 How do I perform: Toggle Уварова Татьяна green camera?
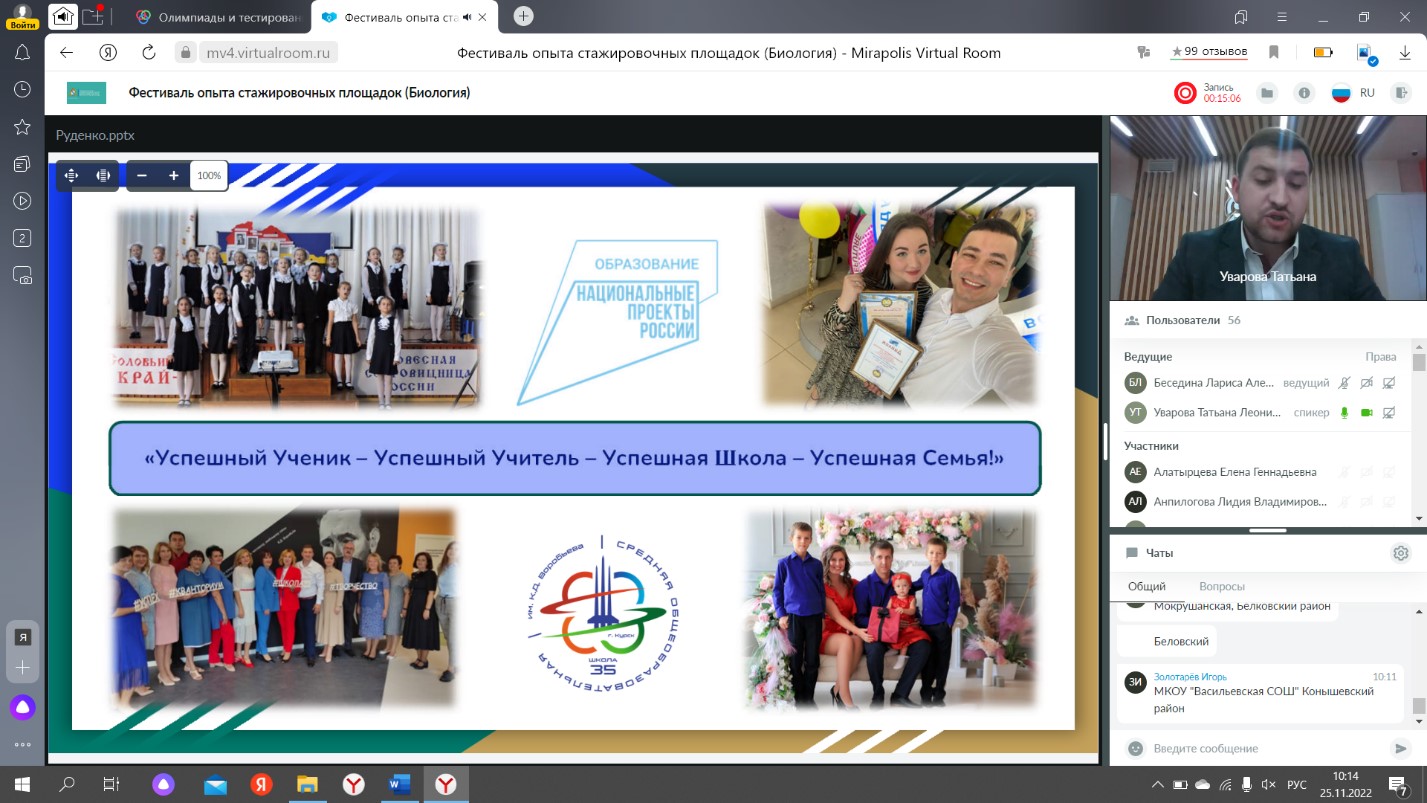[x=1366, y=412]
